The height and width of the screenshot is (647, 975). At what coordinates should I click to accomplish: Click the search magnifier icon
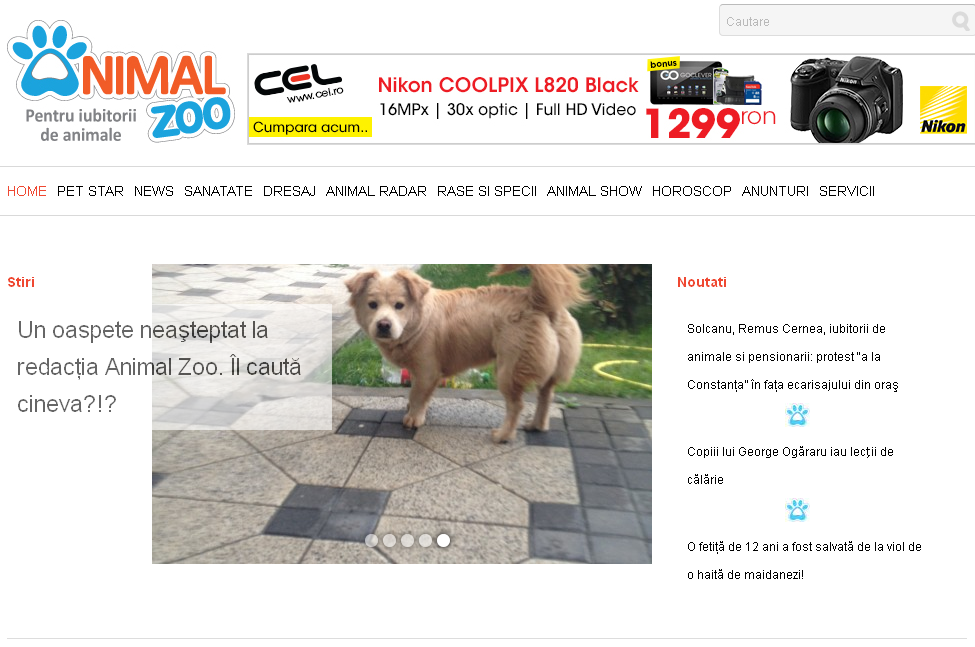pyautogui.click(x=960, y=21)
